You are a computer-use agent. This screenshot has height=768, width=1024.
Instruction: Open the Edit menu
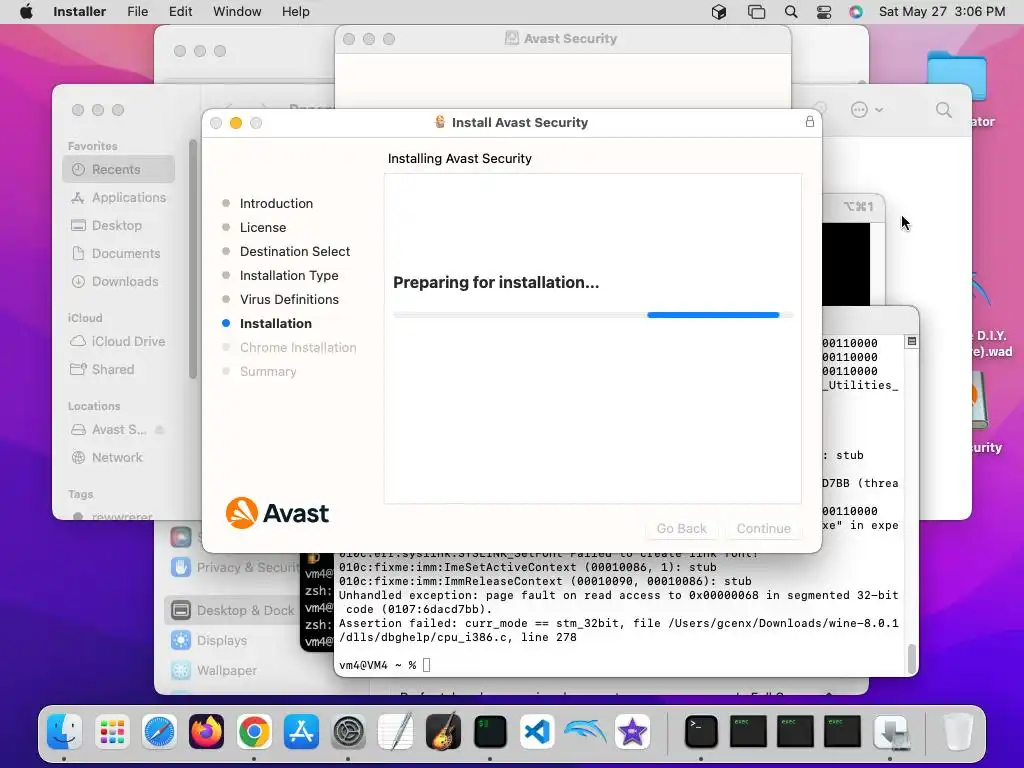coord(180,12)
